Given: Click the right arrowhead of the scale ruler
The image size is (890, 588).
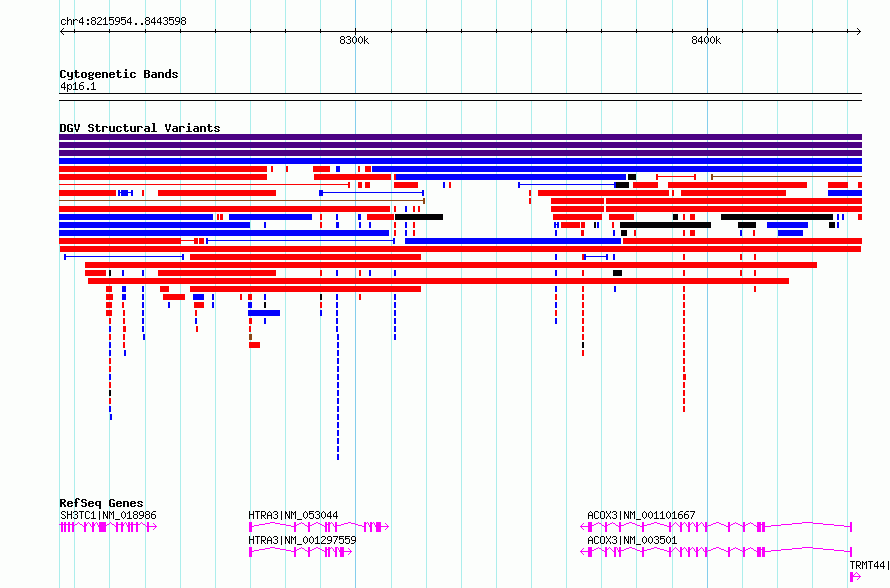Looking at the screenshot, I should point(859,32).
